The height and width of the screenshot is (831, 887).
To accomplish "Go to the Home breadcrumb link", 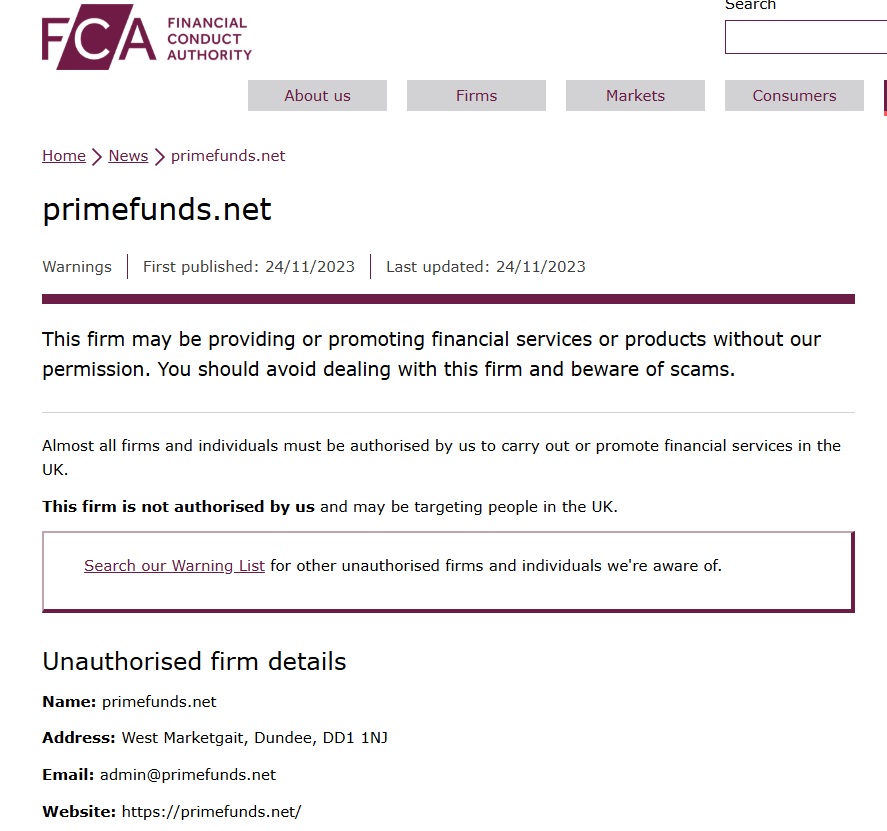I will (64, 156).
